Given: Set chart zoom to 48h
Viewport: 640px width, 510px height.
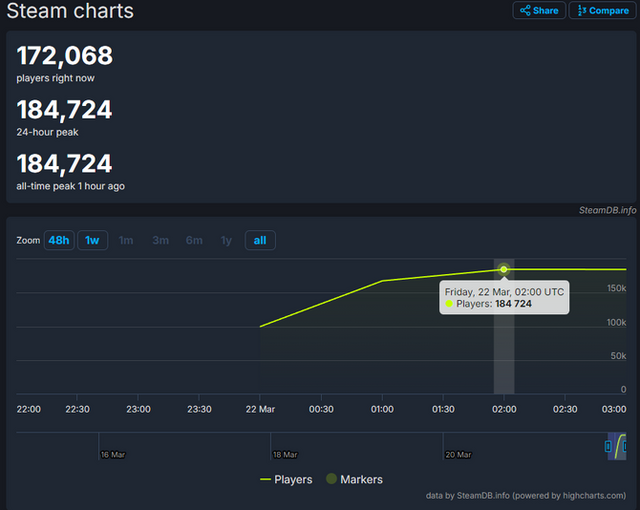Looking at the screenshot, I should click(59, 240).
